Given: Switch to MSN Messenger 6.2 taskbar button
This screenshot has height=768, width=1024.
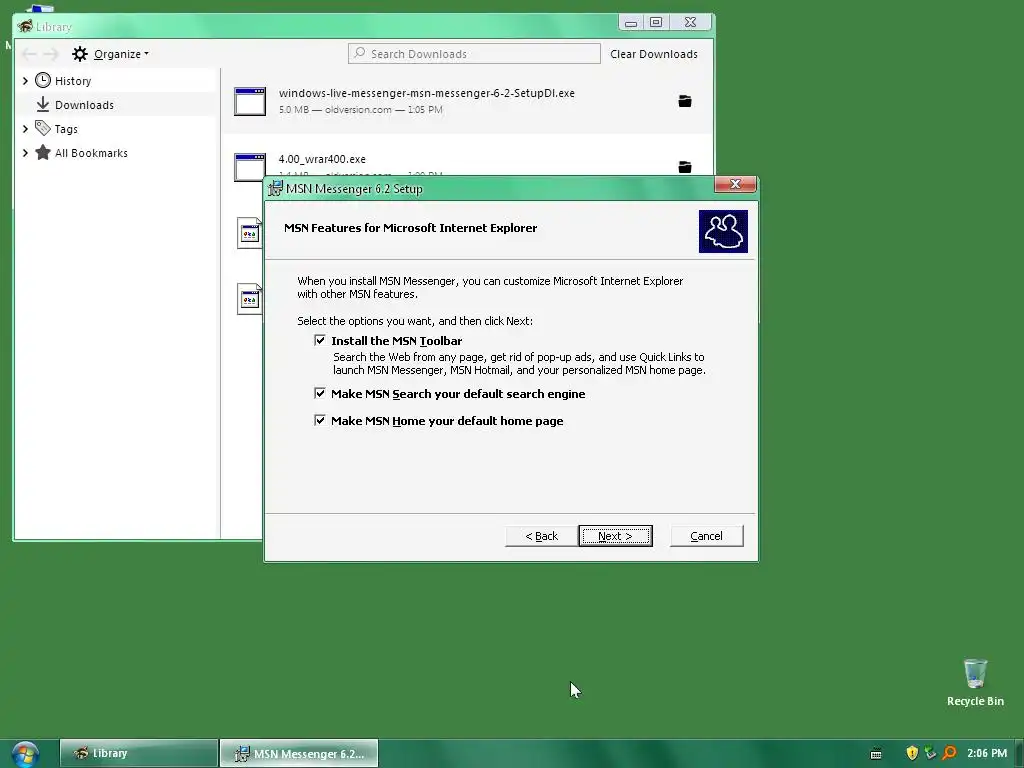Looking at the screenshot, I should tap(299, 753).
